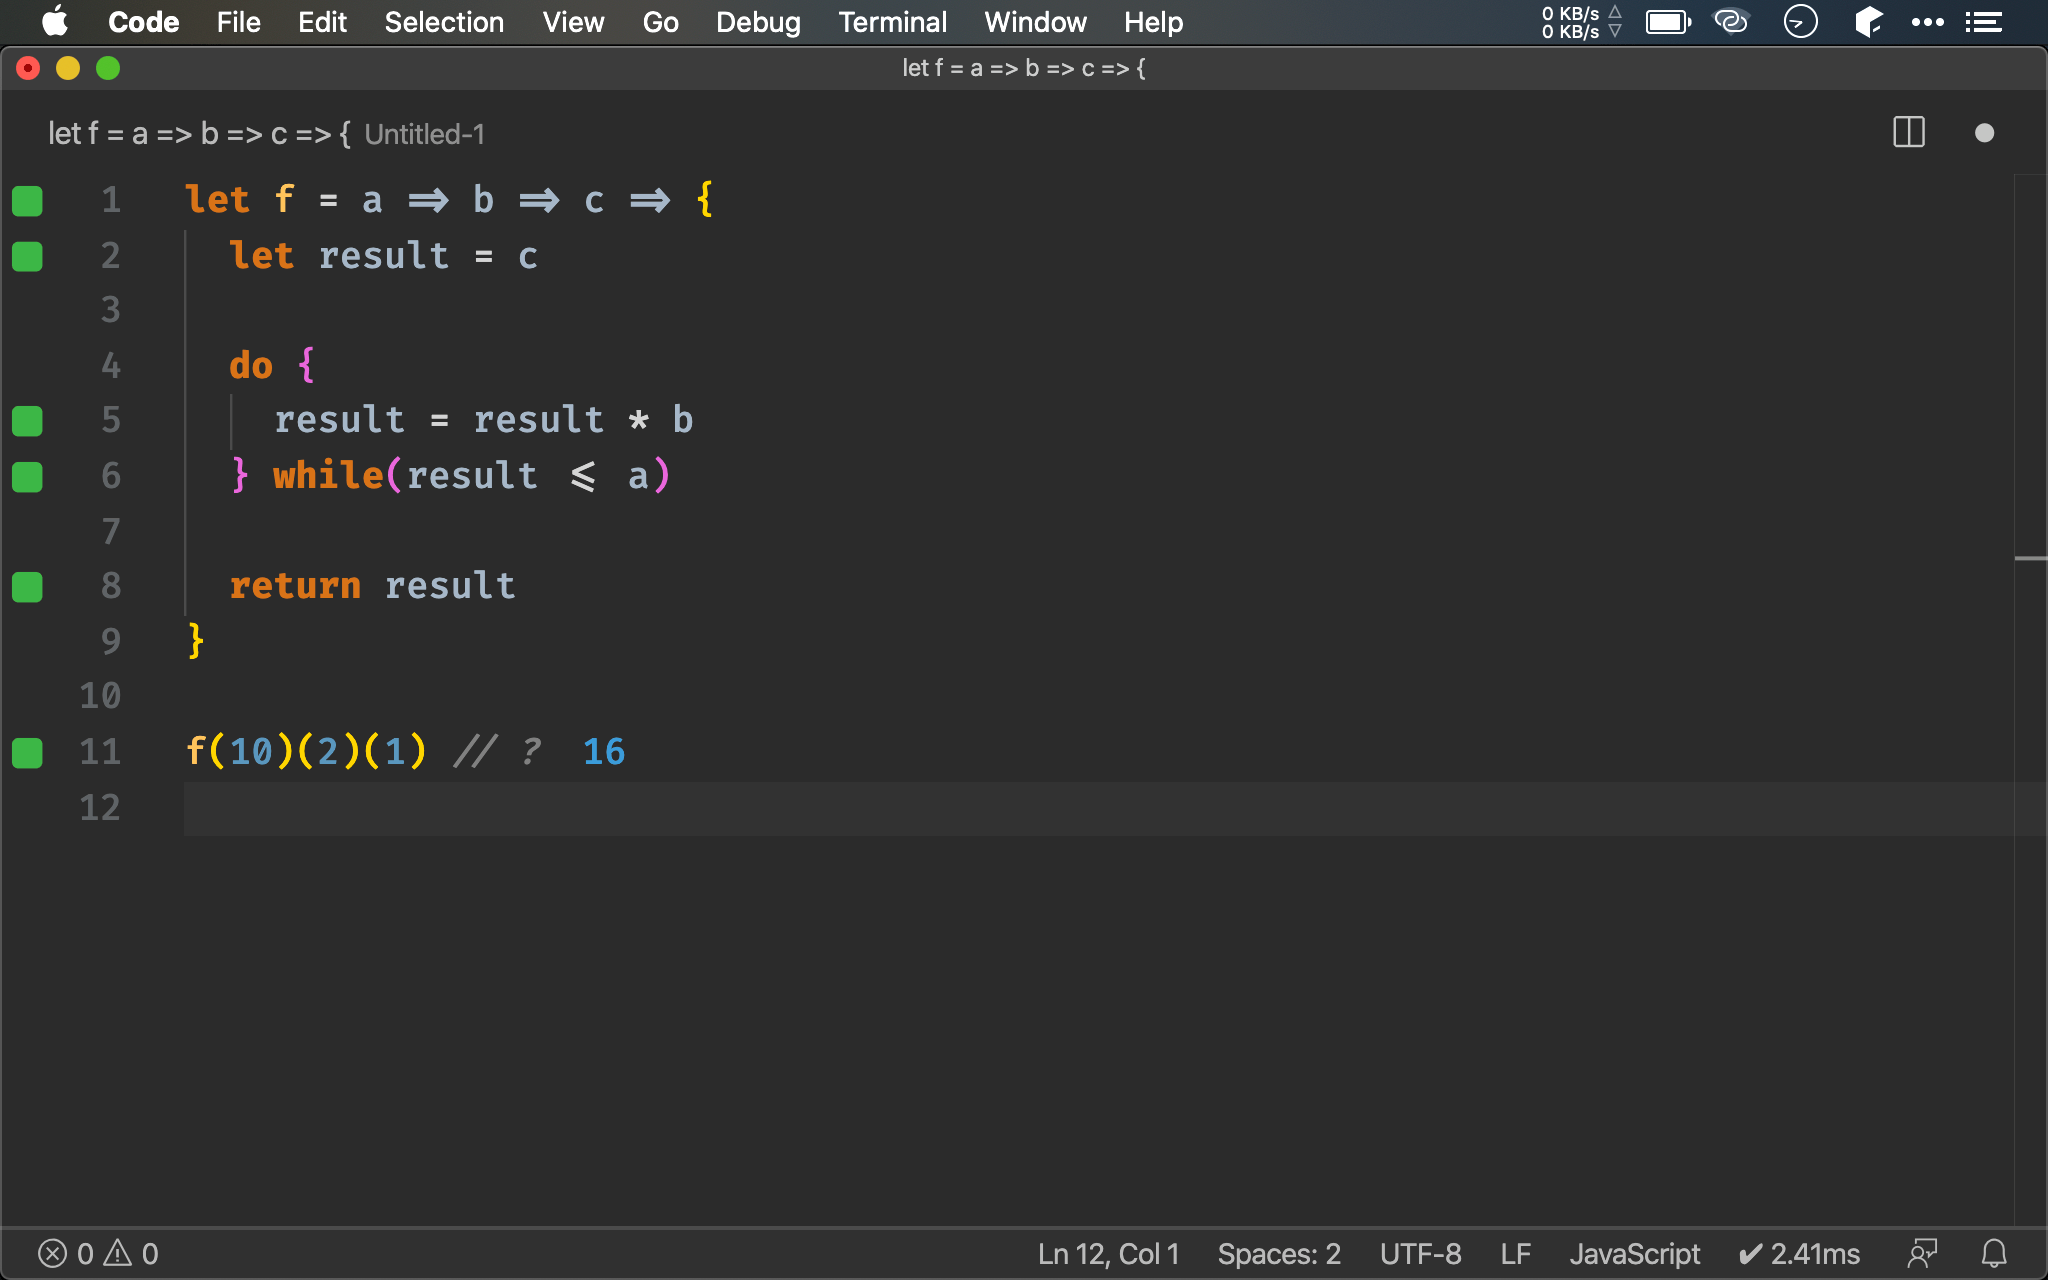This screenshot has height=1280, width=2048.
Task: Open the File menu
Action: (x=238, y=22)
